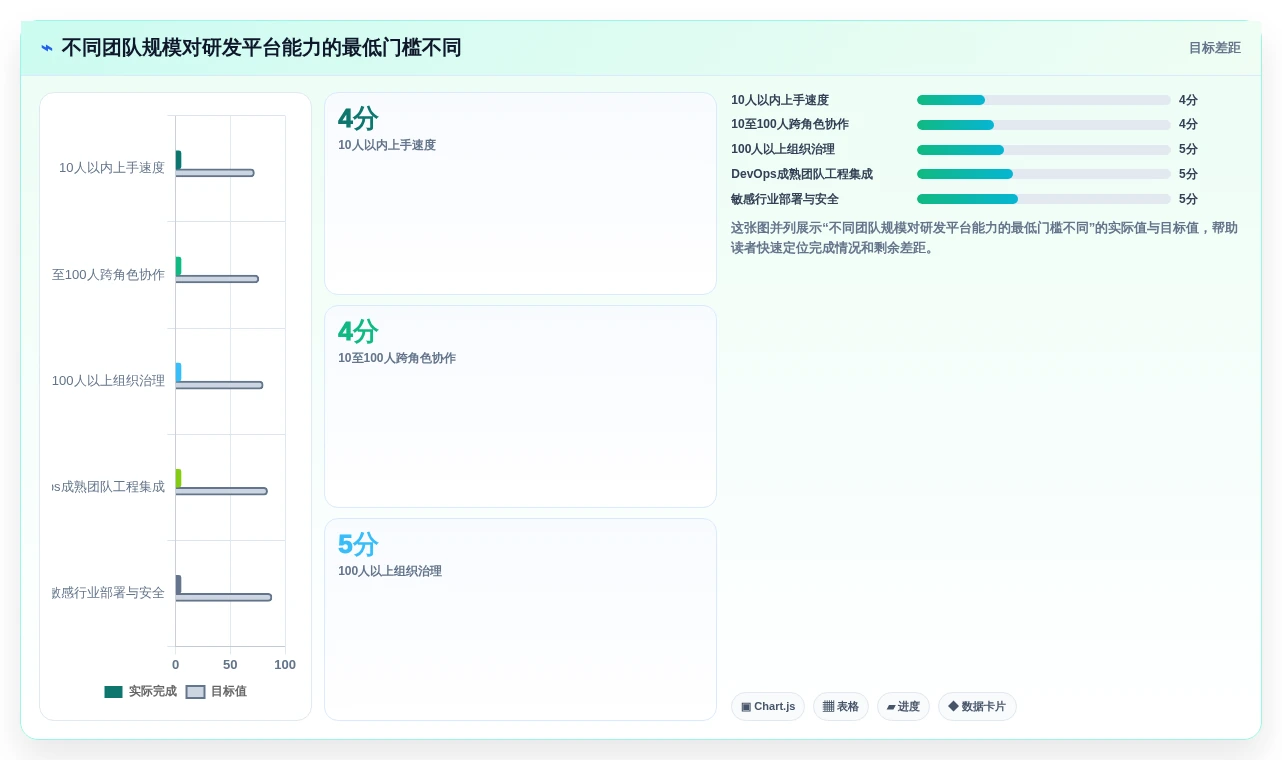The image size is (1282, 760).
Task: Click the progress bar for 10至100人跨角色协作
Action: click(1043, 125)
